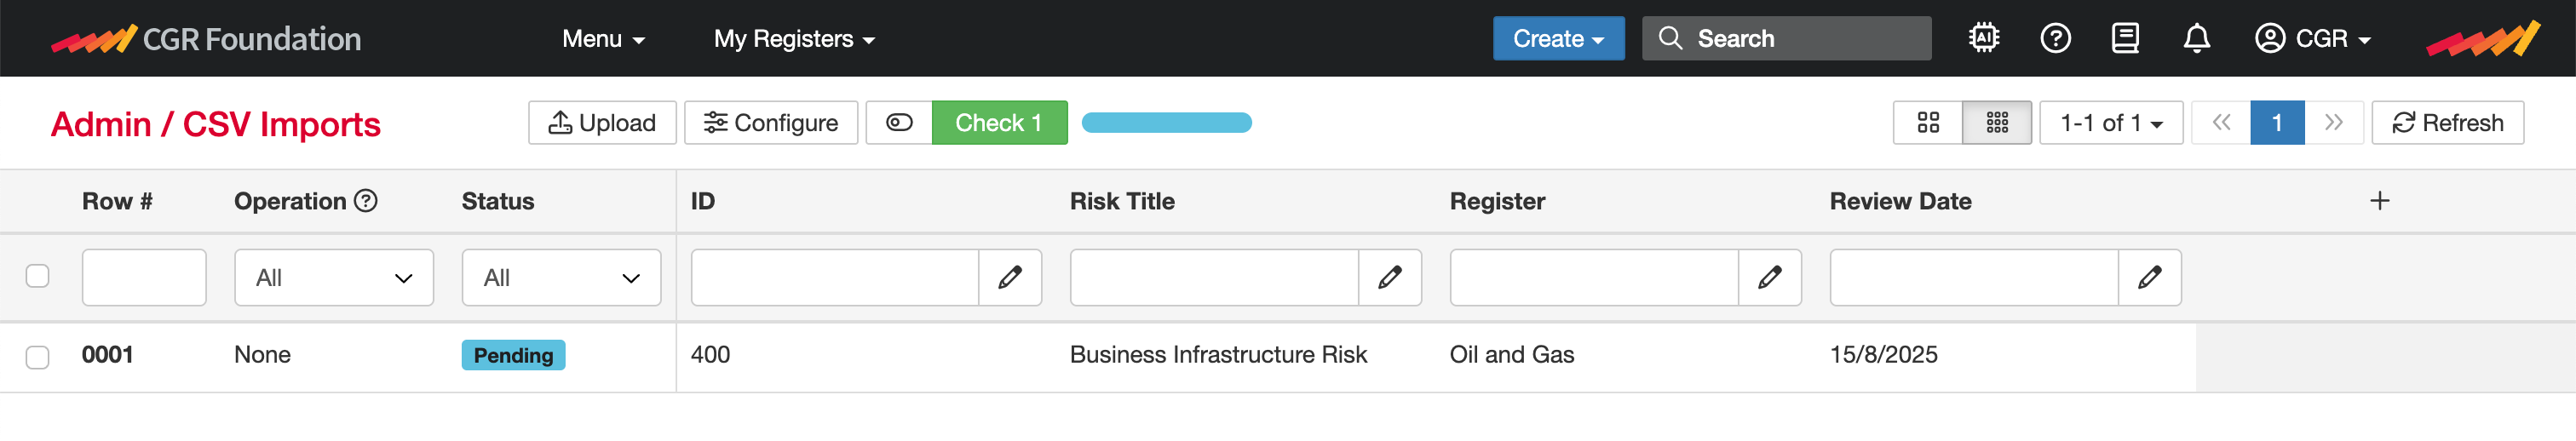The height and width of the screenshot is (441, 2576).
Task: Open the My Registers menu
Action: click(794, 39)
